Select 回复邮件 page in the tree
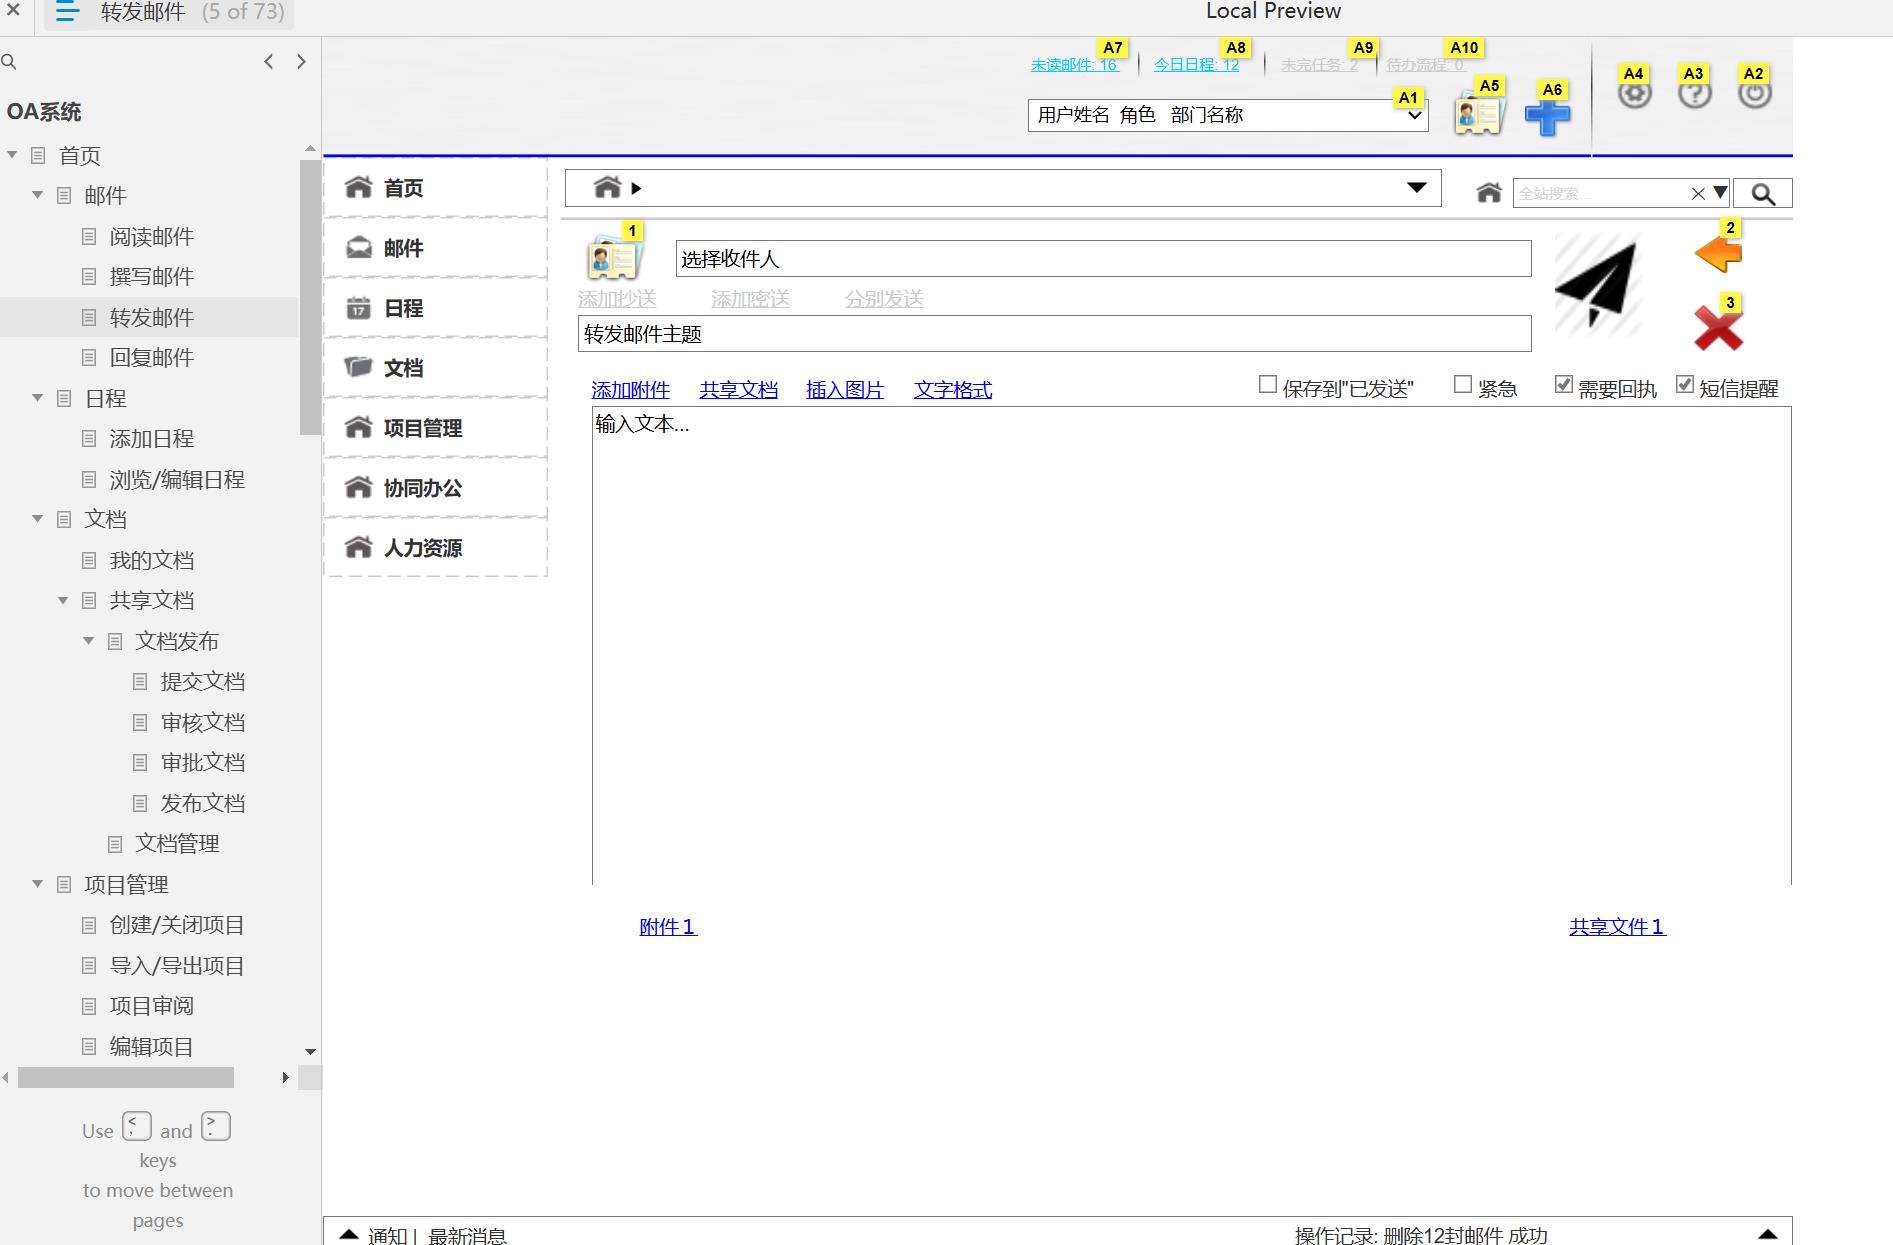1893x1245 pixels. (151, 358)
